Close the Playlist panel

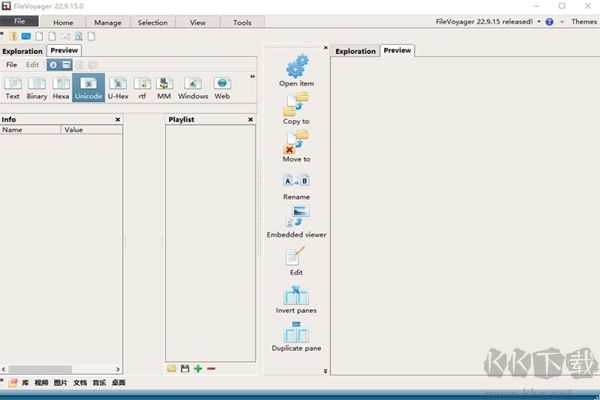251,120
